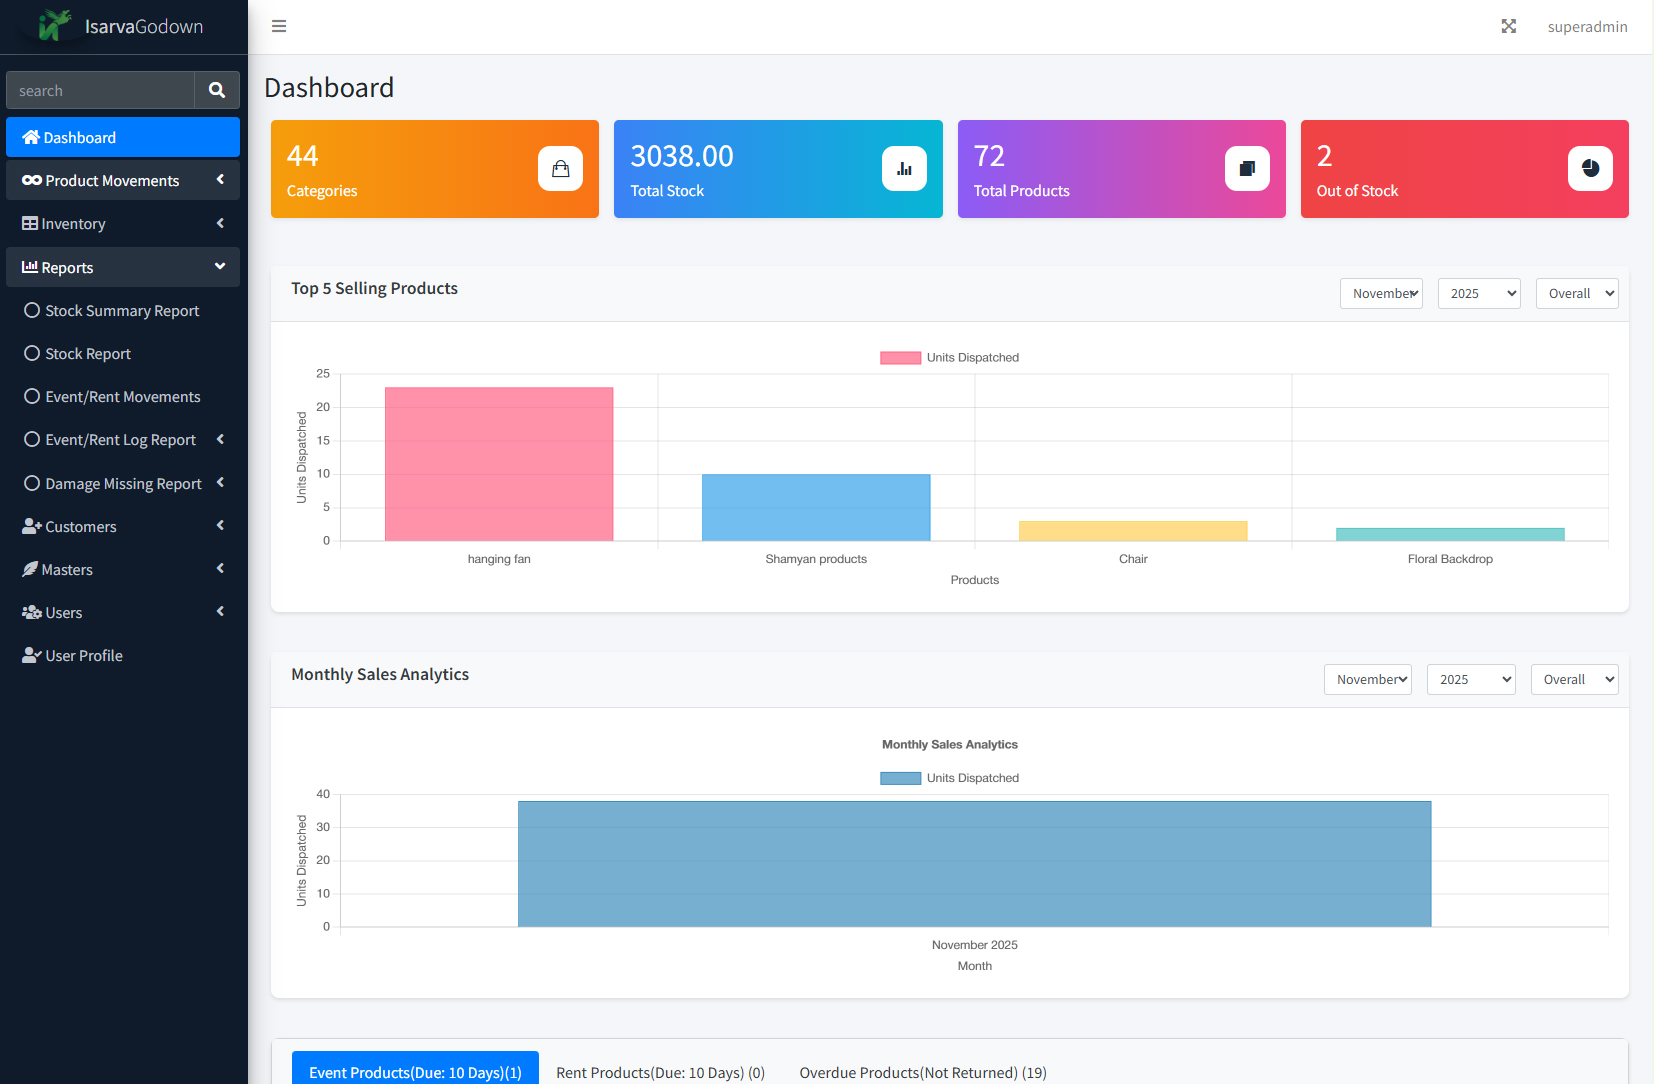The width and height of the screenshot is (1654, 1084).
Task: Open month dropdown in Monthly Sales Analytics
Action: 1368,679
